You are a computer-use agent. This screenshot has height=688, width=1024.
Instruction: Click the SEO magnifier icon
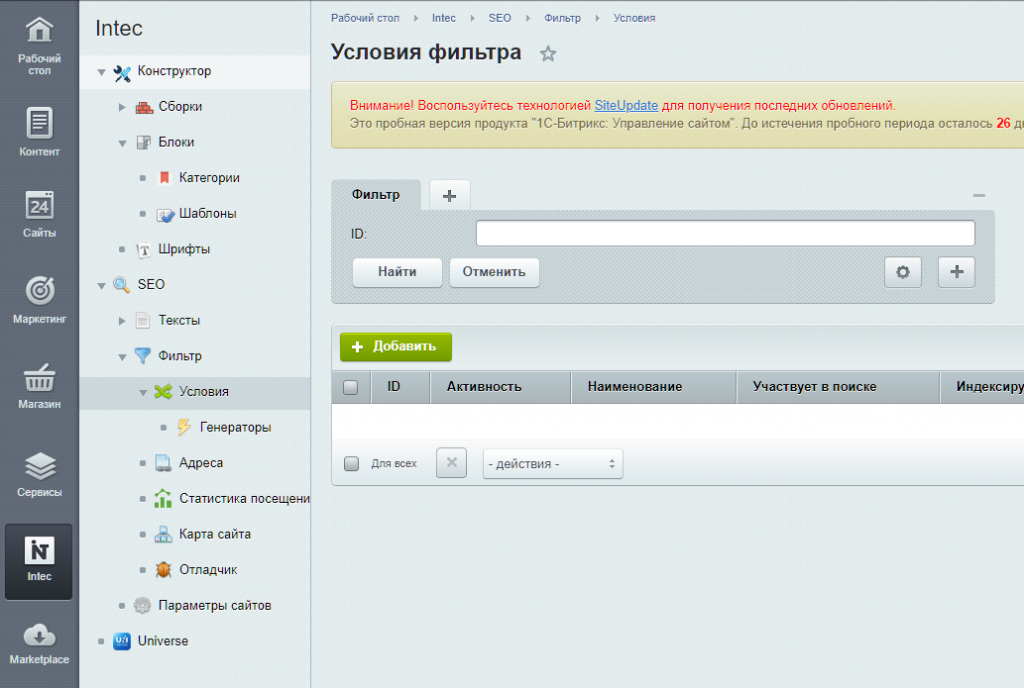point(121,285)
